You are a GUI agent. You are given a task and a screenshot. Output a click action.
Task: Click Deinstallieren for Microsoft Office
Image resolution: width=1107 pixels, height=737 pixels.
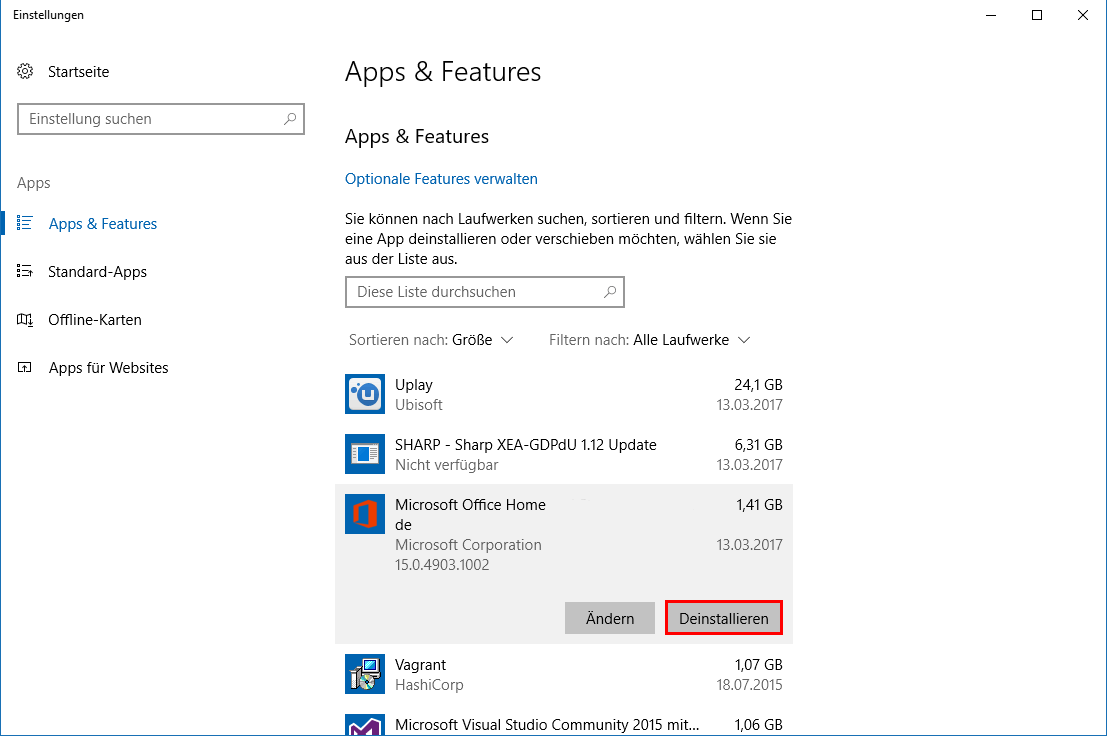point(724,618)
